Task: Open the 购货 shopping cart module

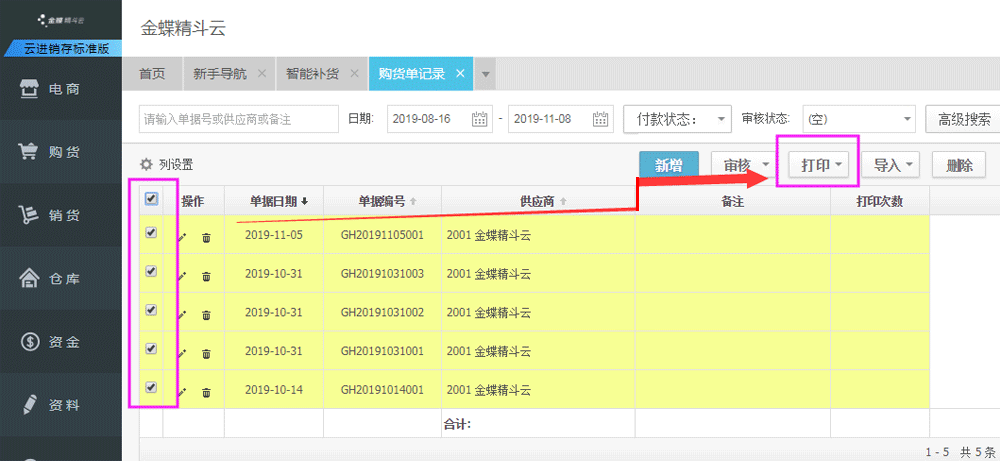Action: (x=61, y=152)
